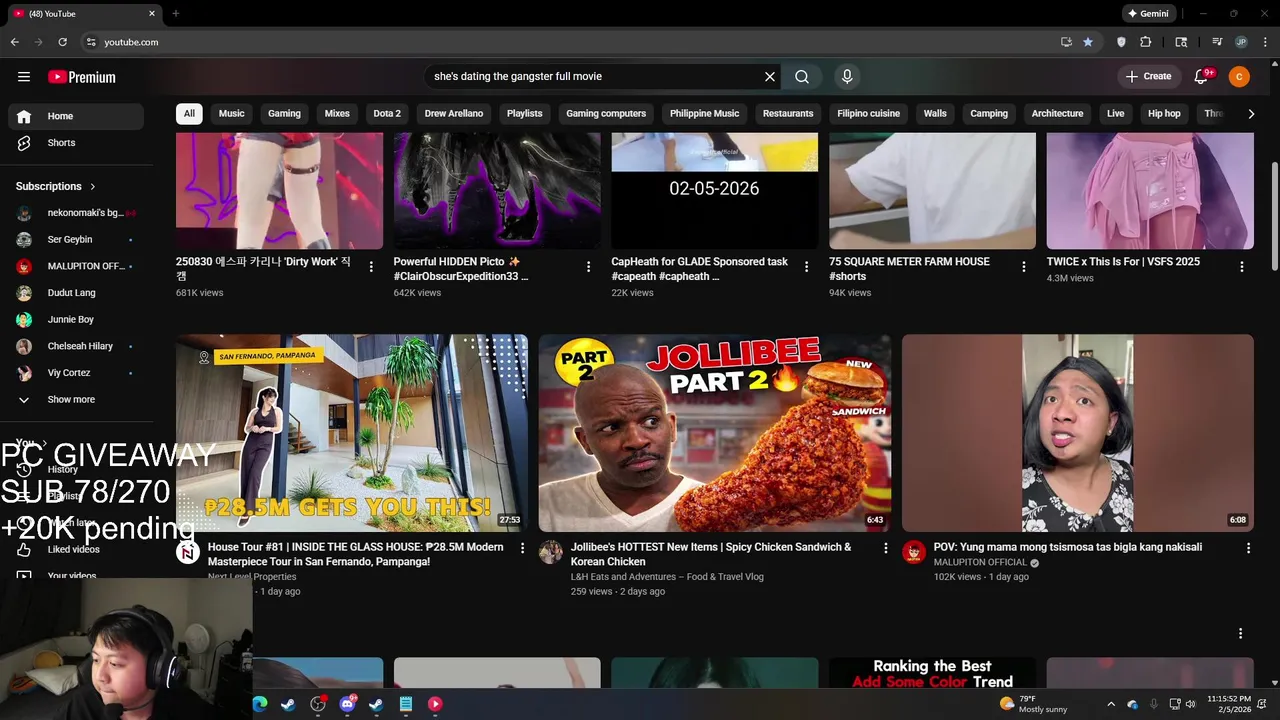The width and height of the screenshot is (1280, 720).
Task: Play the Glass House tour thumbnail
Action: click(x=352, y=433)
